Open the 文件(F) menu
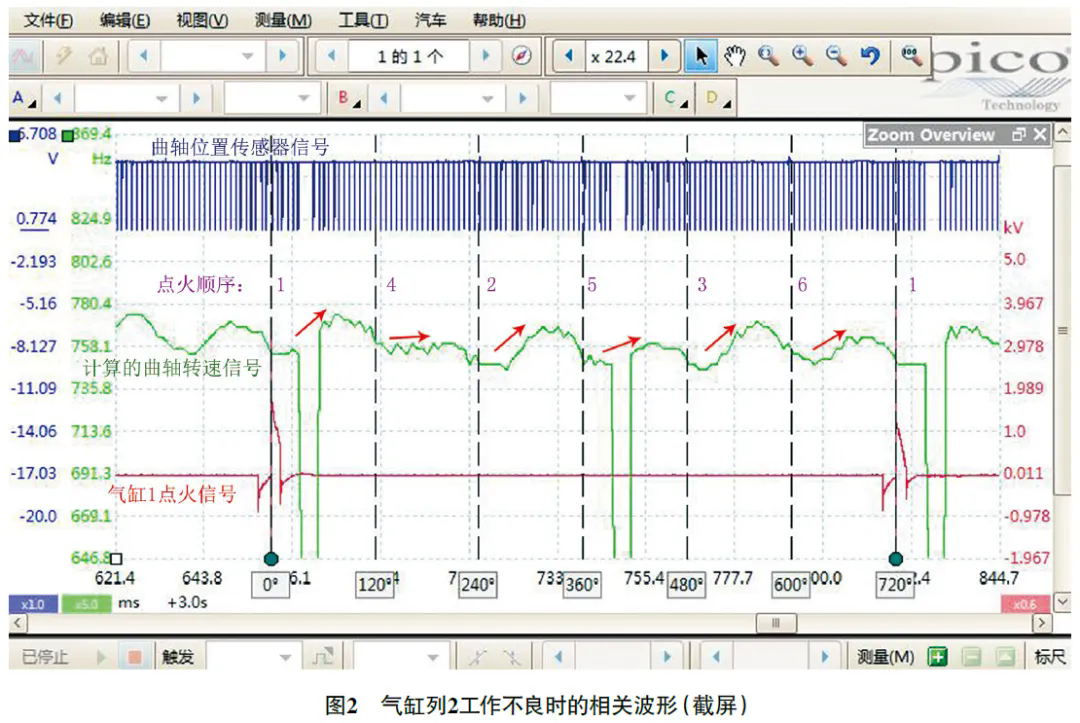The height and width of the screenshot is (723, 1080). coord(48,21)
